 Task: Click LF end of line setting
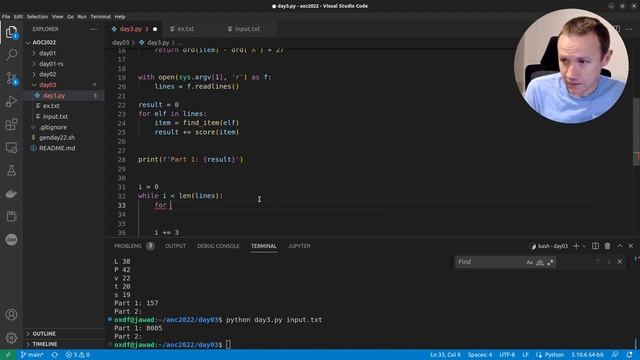(525, 355)
